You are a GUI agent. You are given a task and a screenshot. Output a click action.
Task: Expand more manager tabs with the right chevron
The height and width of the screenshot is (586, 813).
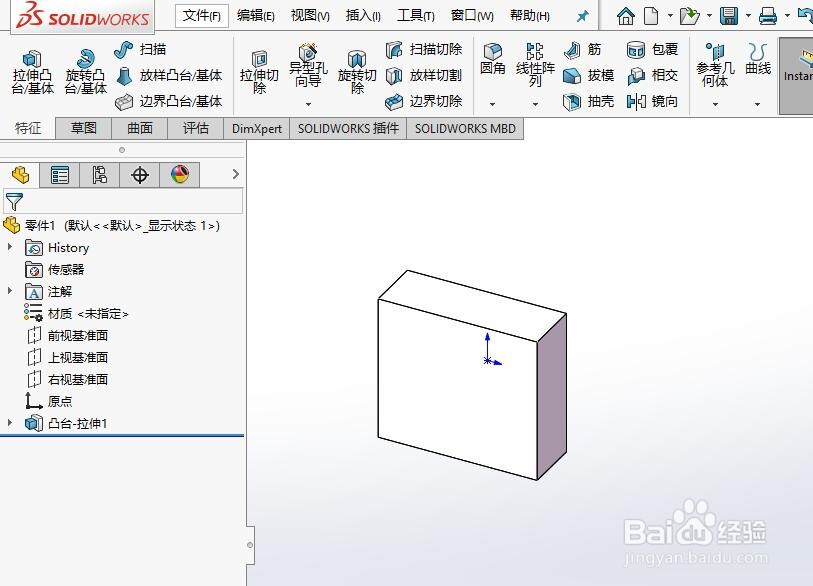point(236,174)
